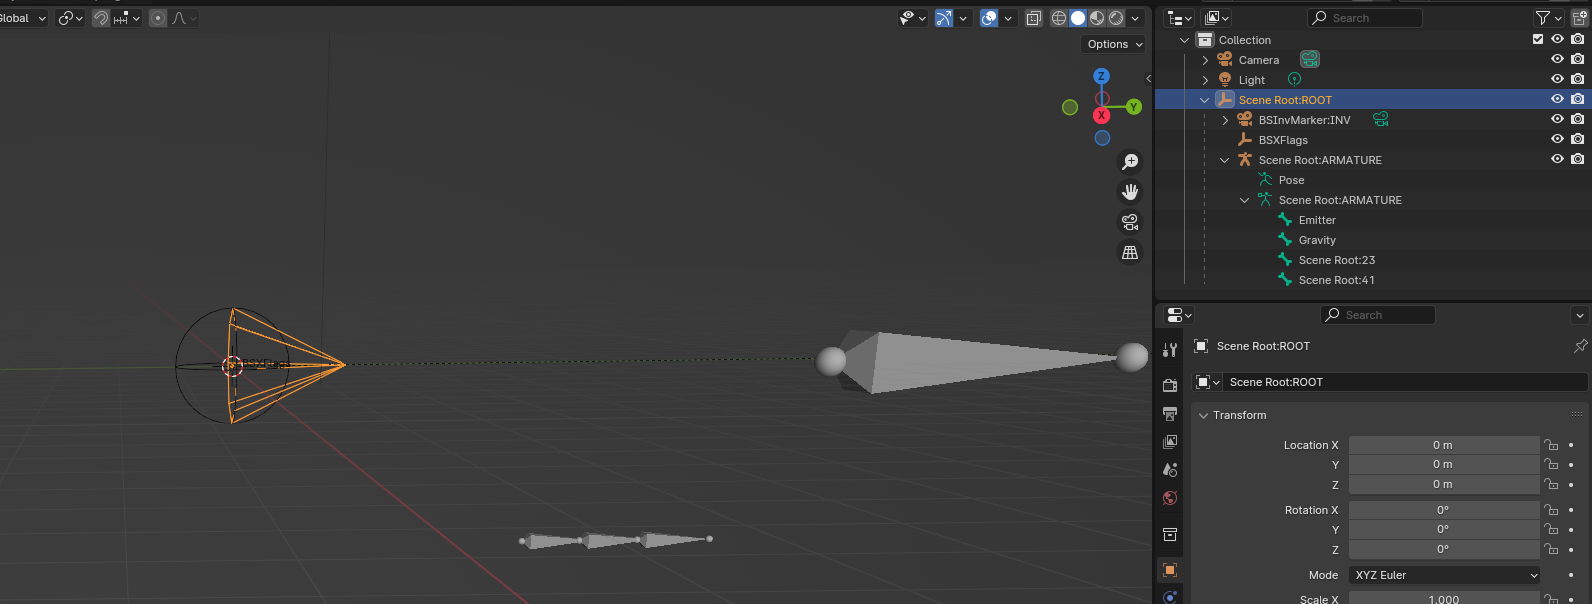Open outliner display mode dropdown

tap(1217, 18)
